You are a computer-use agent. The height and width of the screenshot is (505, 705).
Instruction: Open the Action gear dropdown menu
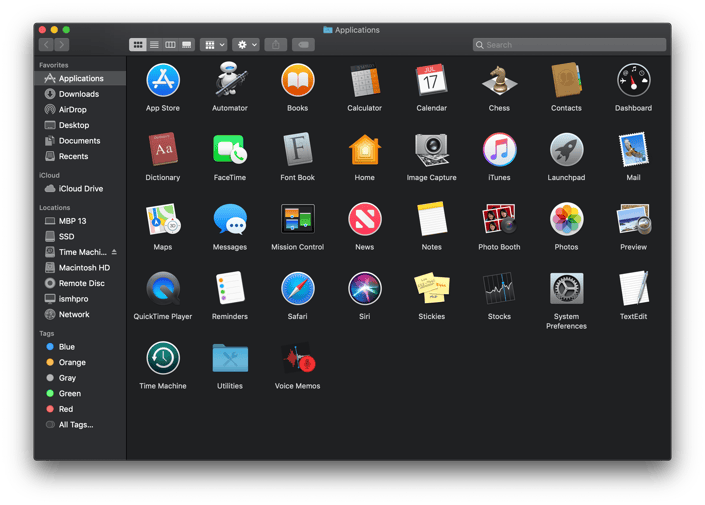[246, 45]
